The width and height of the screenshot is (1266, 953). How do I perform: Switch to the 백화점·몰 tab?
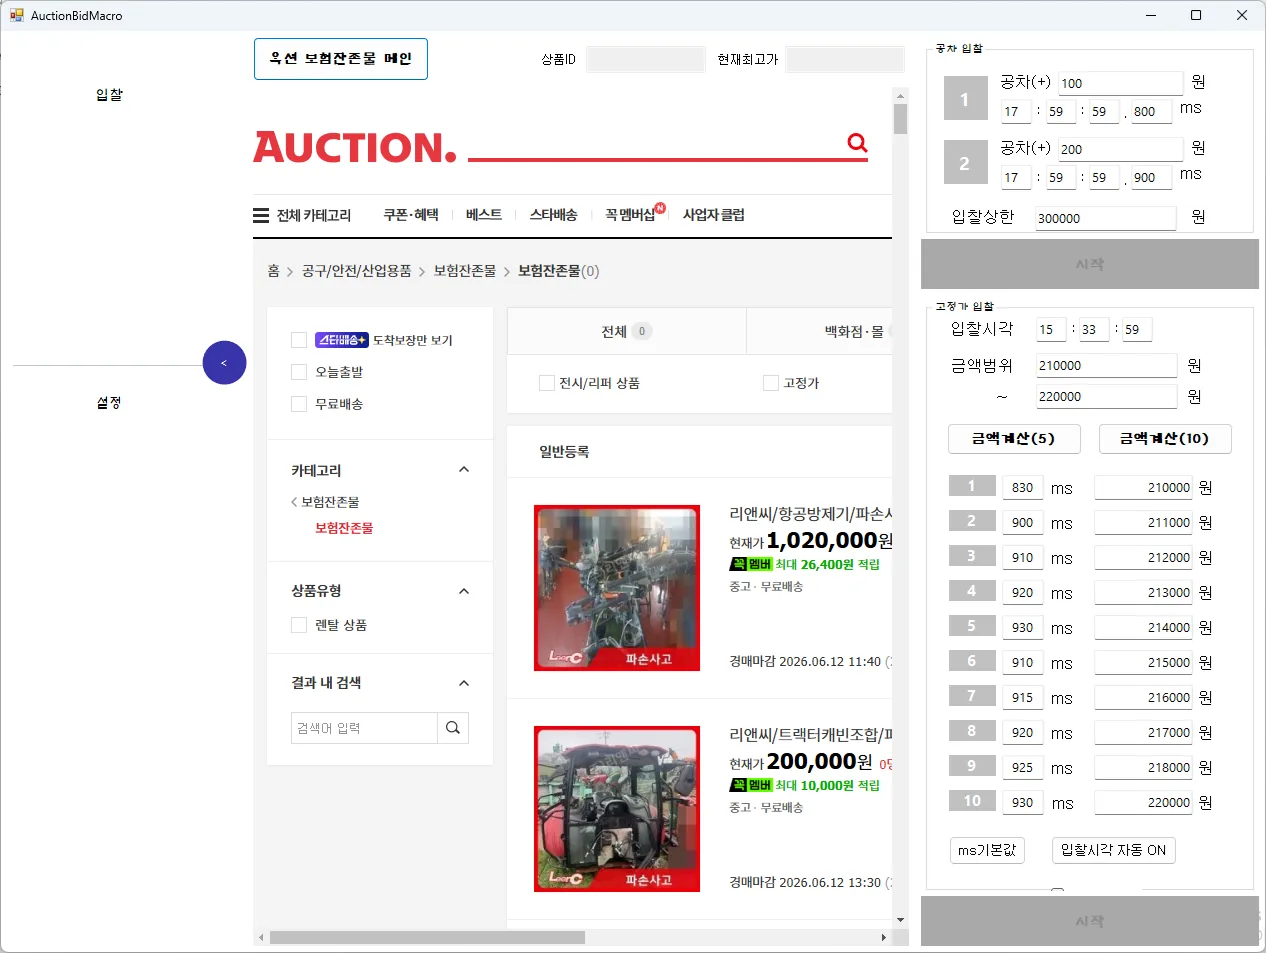pyautogui.click(x=819, y=331)
